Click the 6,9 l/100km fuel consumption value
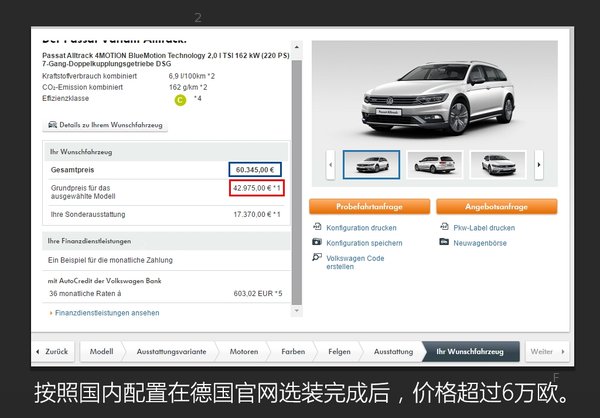 192,76
